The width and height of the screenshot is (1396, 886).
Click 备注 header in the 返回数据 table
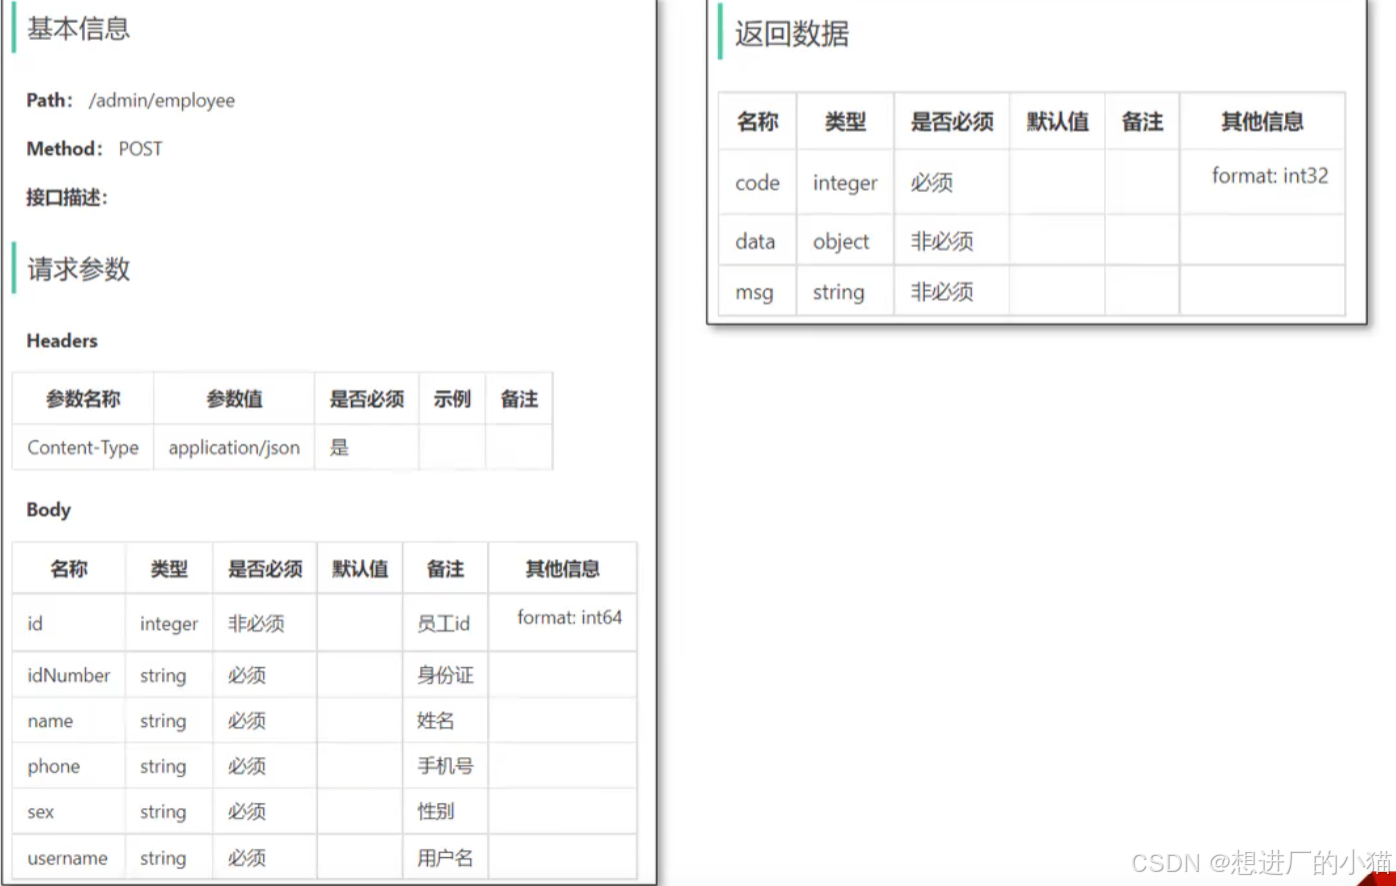click(1142, 122)
